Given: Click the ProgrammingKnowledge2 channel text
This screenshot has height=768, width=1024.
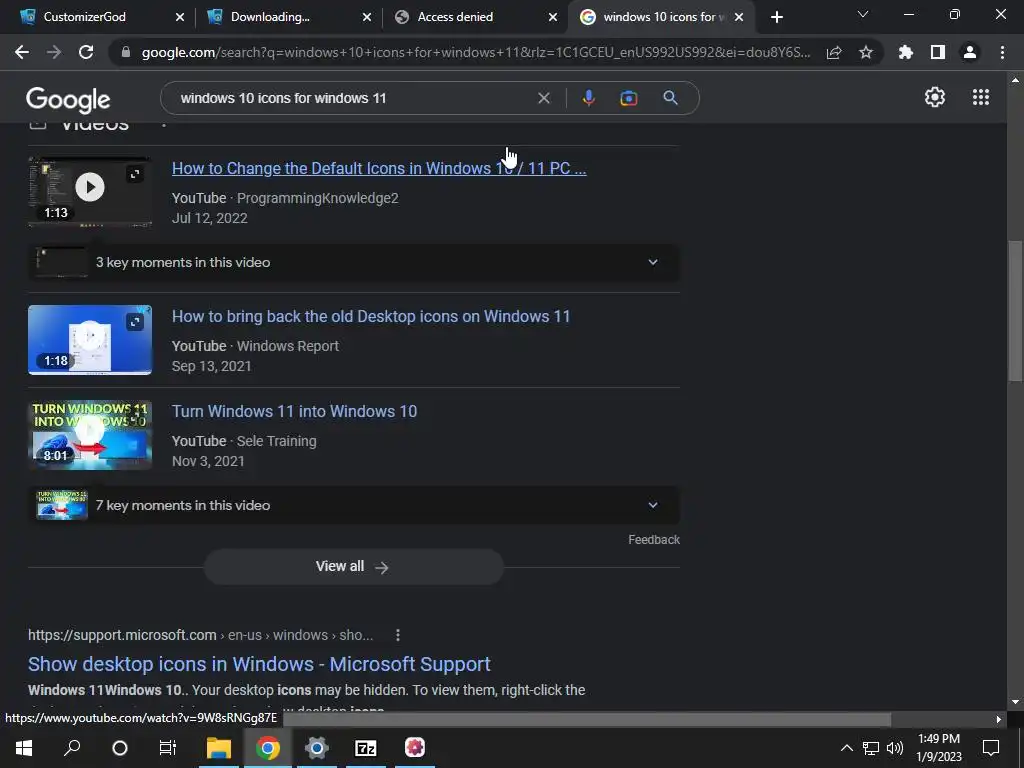Looking at the screenshot, I should pos(317,198).
